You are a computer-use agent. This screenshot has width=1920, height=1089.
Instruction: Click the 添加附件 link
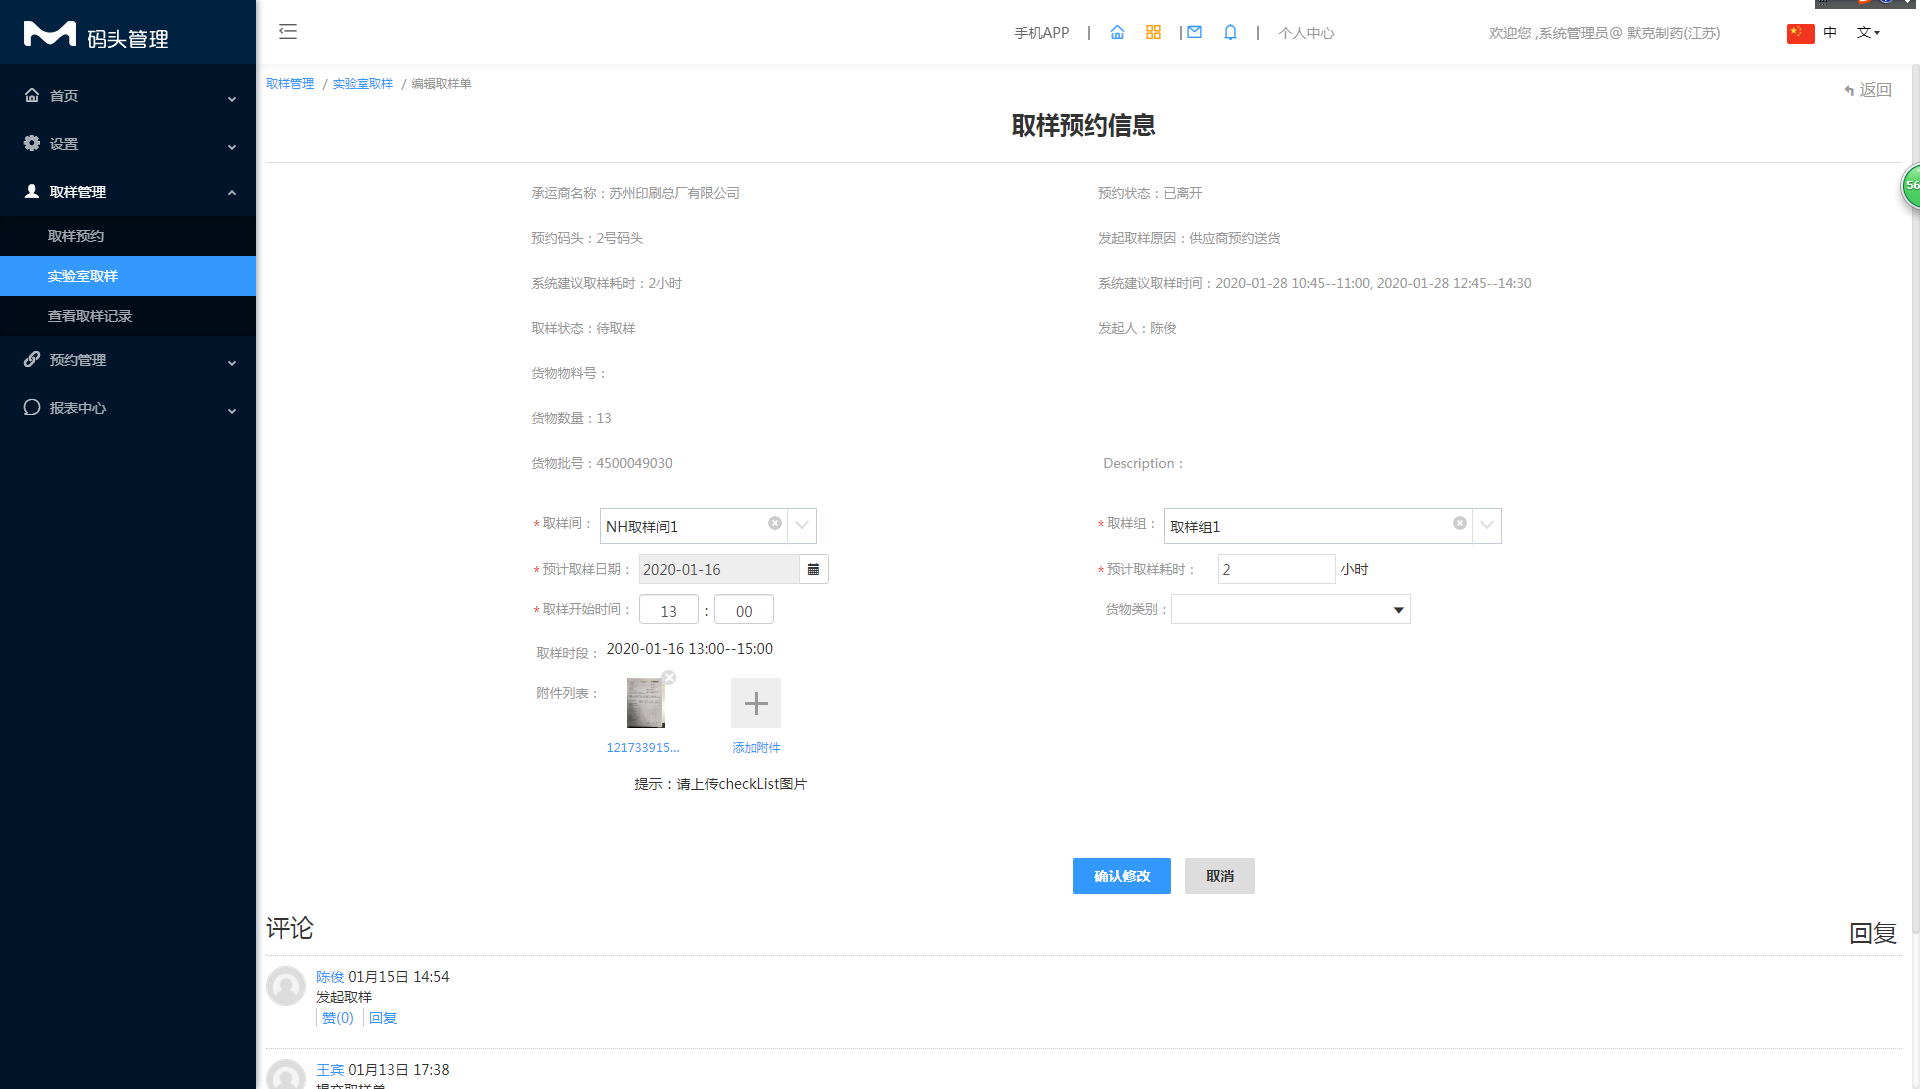click(756, 748)
